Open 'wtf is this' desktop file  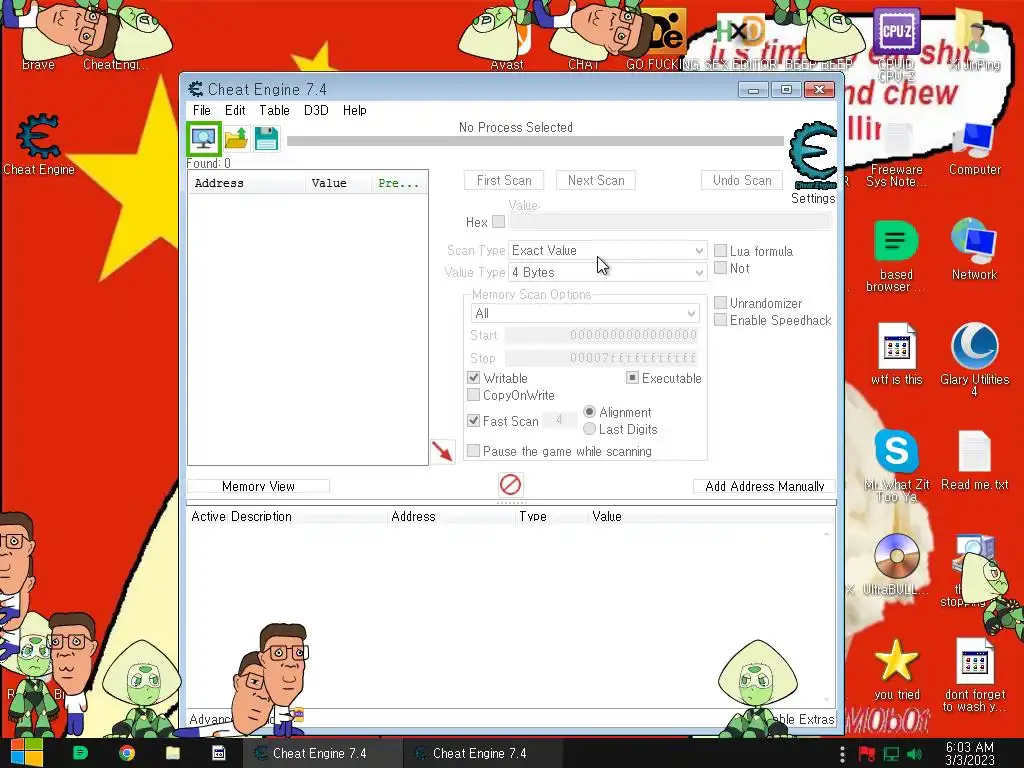click(x=896, y=354)
